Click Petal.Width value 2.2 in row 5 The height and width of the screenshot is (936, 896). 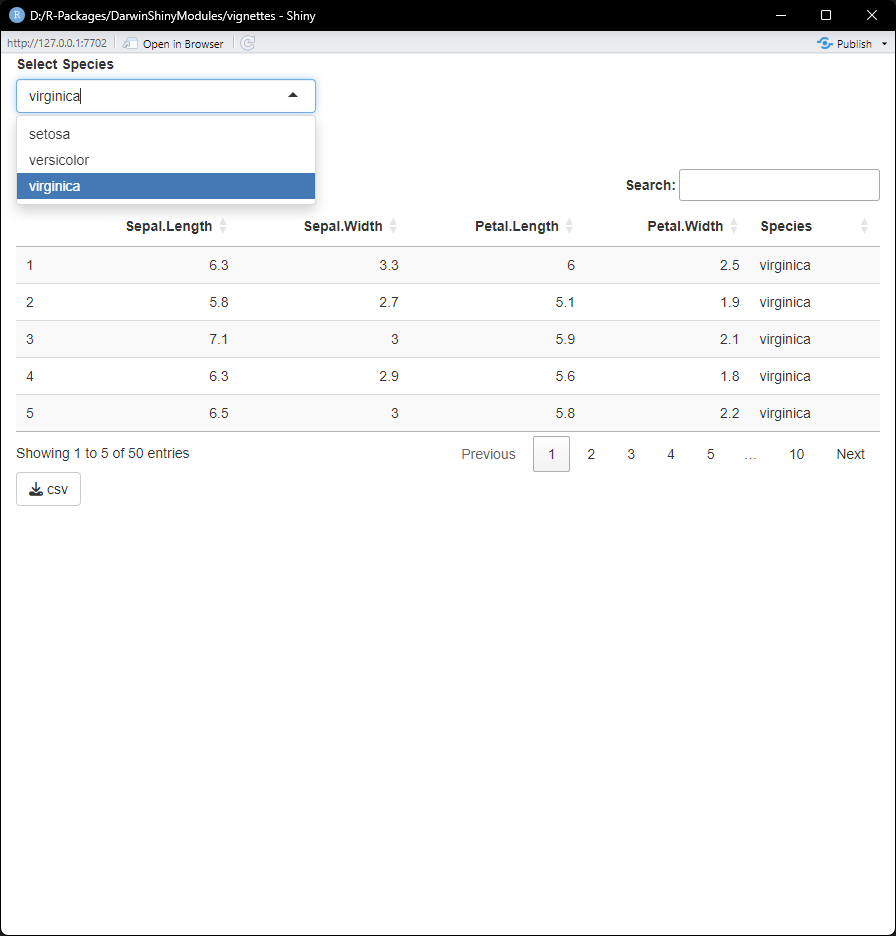coord(729,413)
